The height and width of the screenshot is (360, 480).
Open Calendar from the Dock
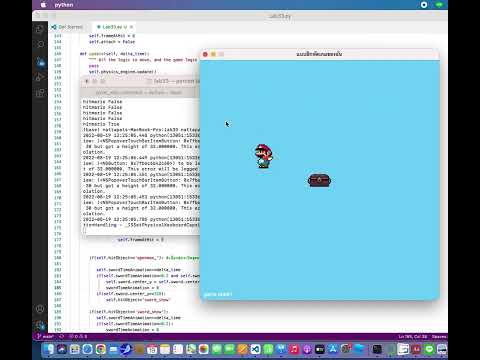coord(152,349)
